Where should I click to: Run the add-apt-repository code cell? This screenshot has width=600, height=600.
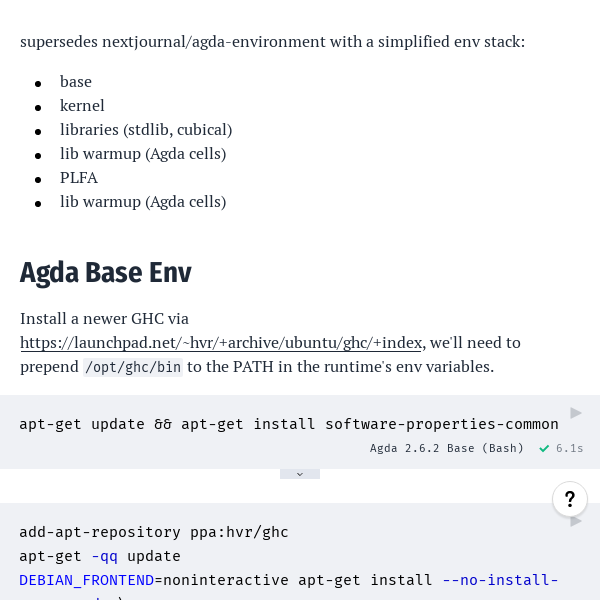[576, 521]
